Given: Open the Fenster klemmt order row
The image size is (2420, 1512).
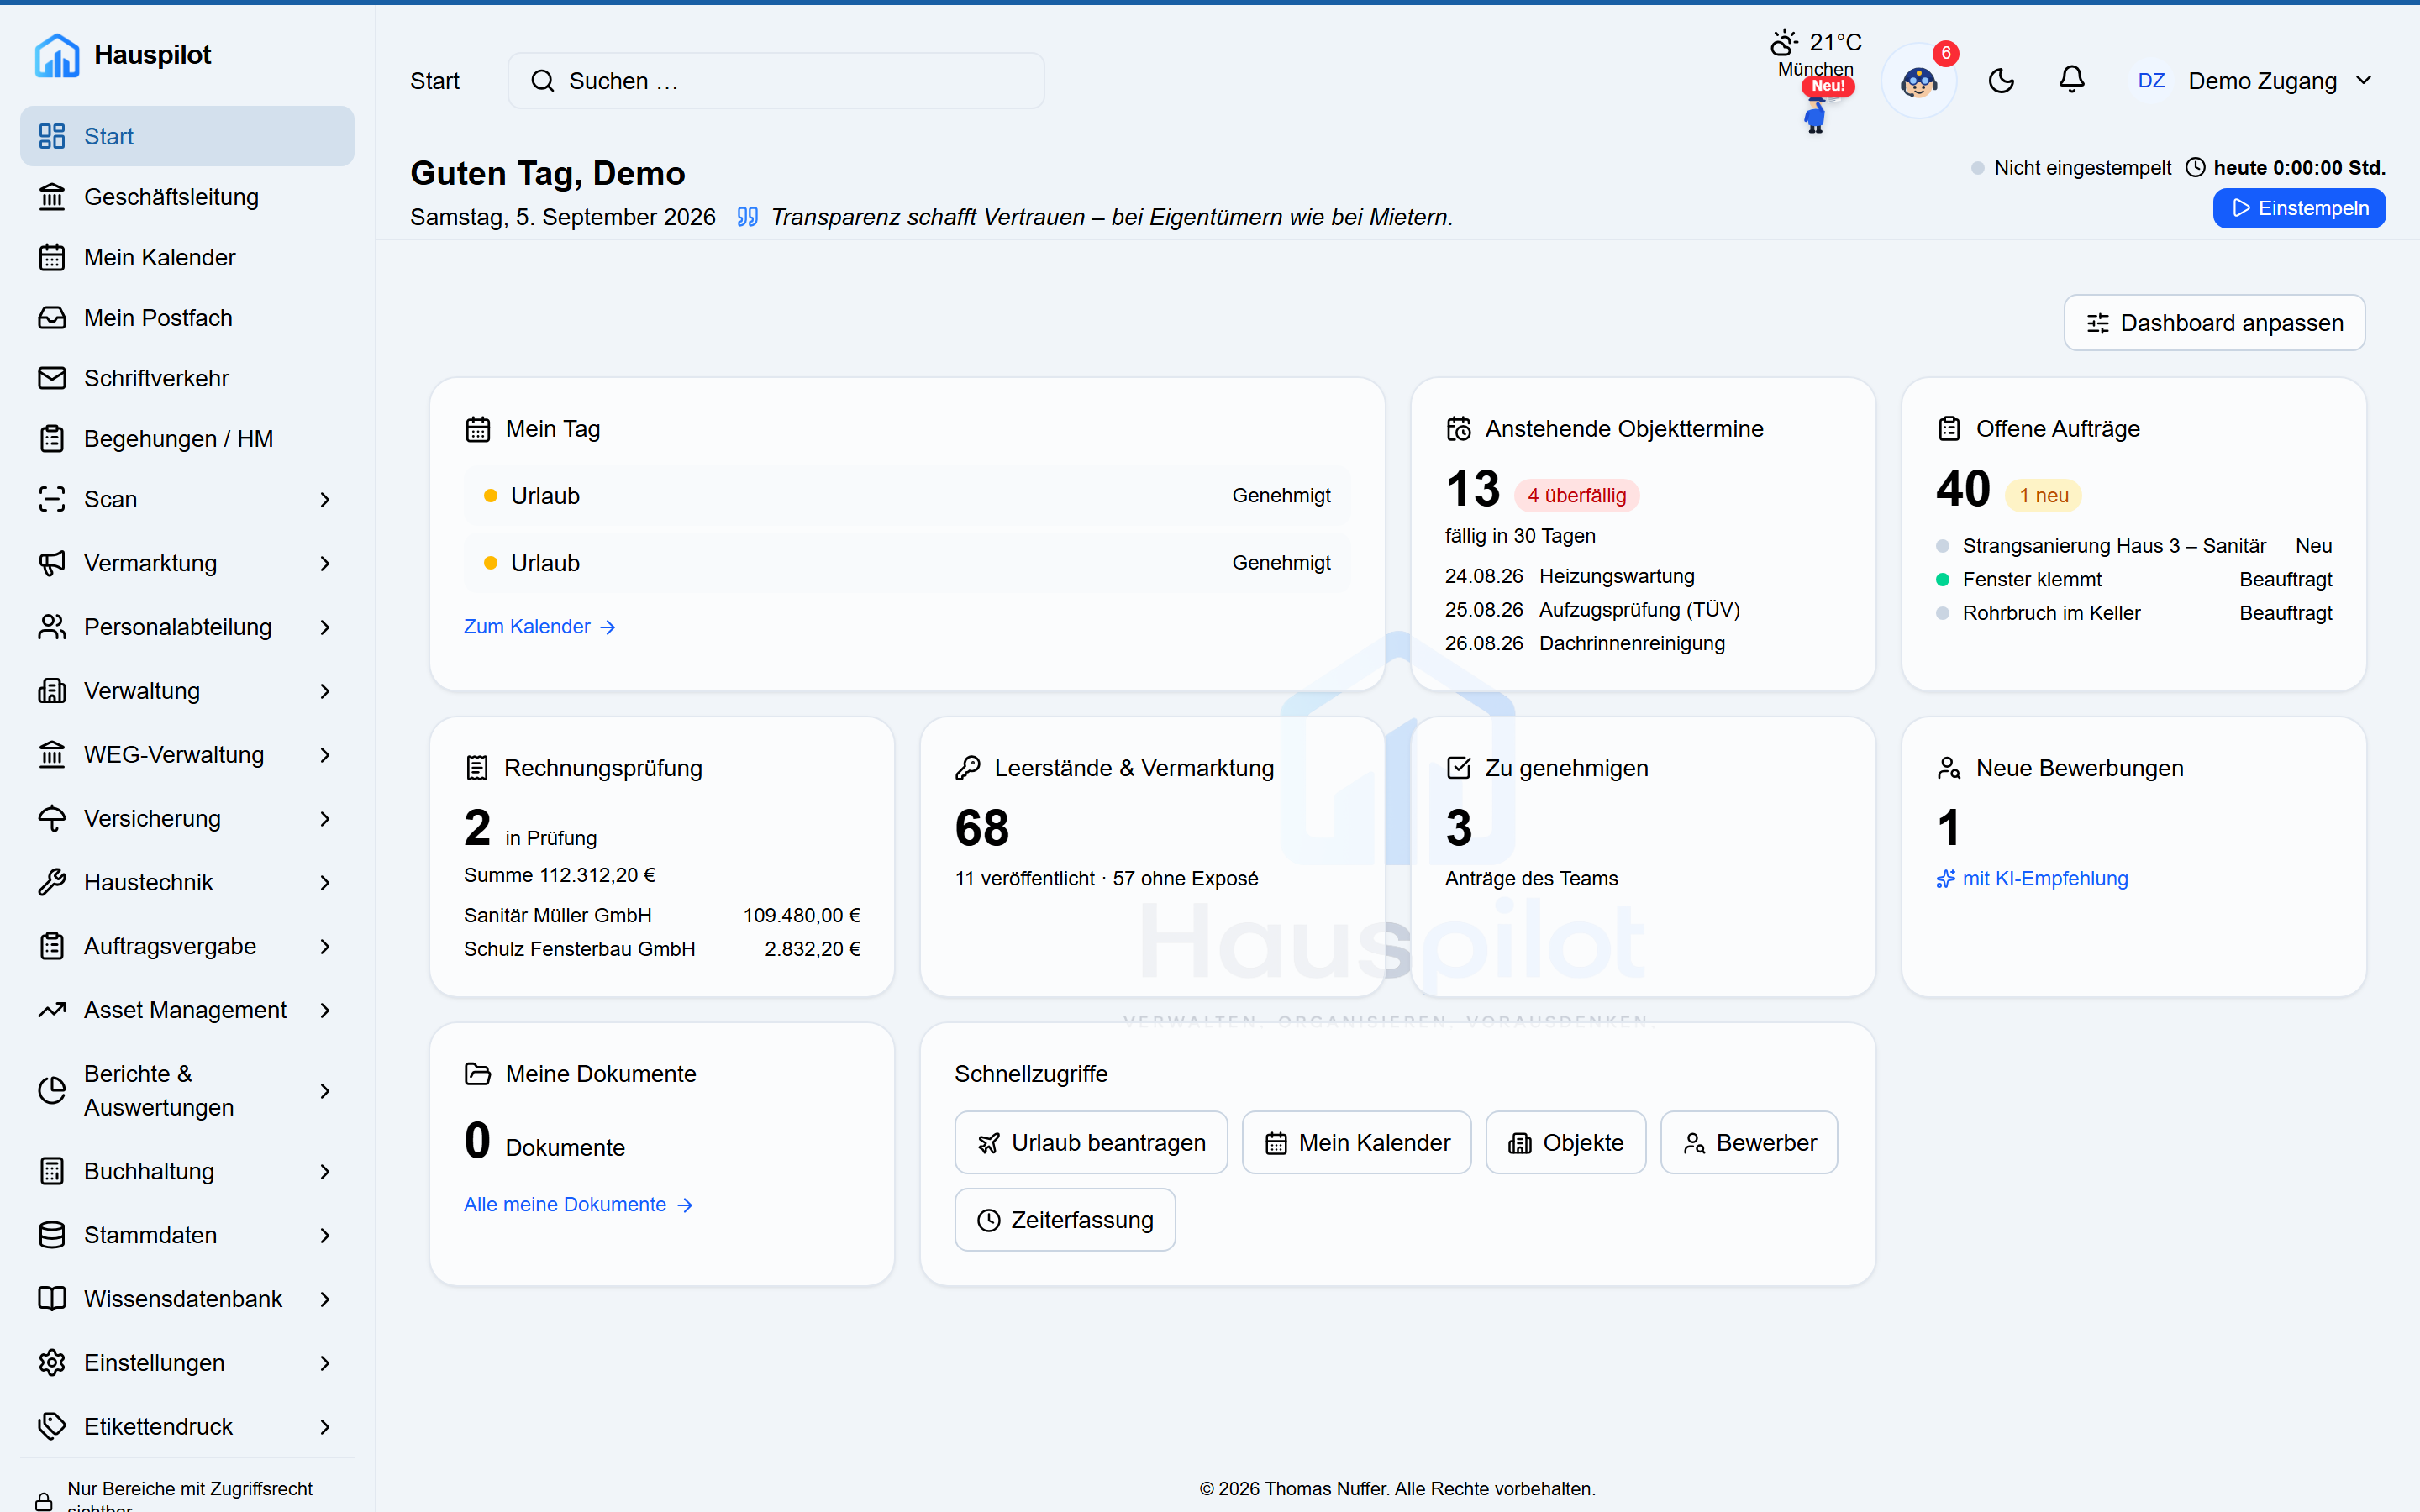Looking at the screenshot, I should coord(2134,579).
